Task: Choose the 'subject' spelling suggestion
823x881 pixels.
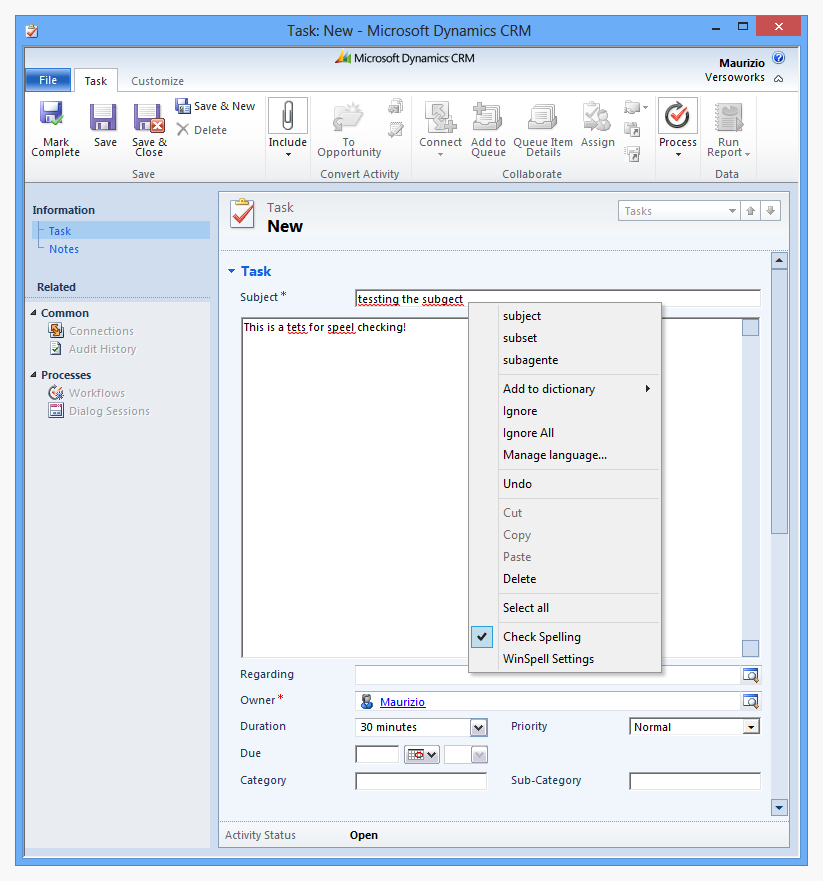Action: pyautogui.click(x=564, y=316)
